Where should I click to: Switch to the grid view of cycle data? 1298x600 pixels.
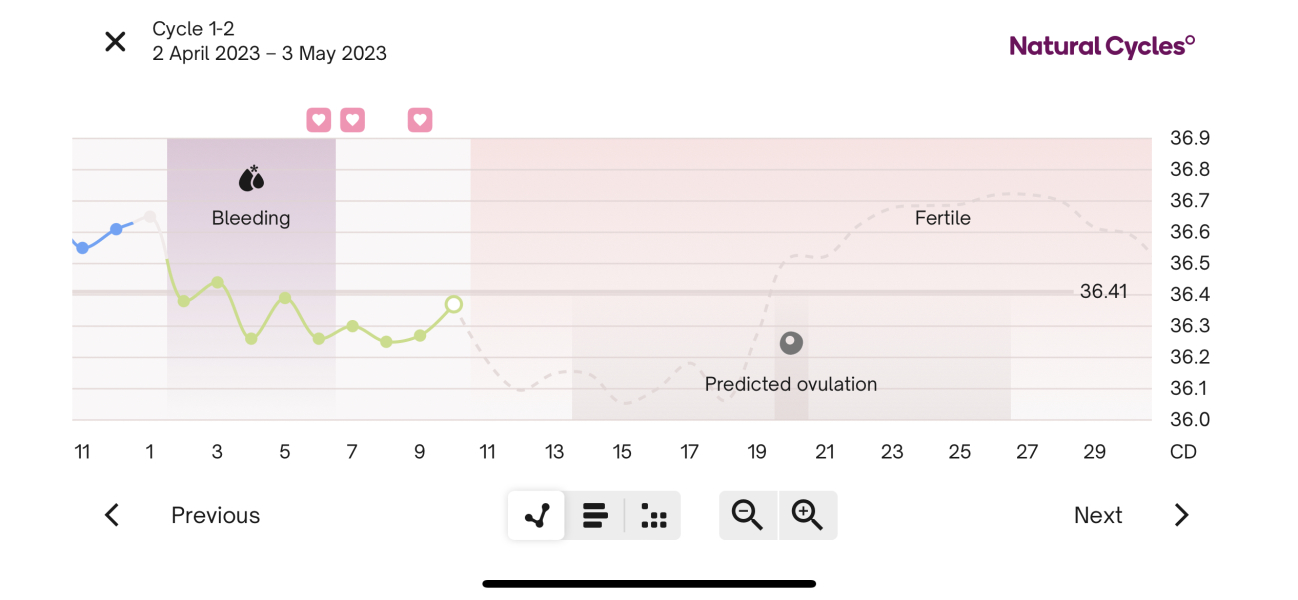pos(653,515)
